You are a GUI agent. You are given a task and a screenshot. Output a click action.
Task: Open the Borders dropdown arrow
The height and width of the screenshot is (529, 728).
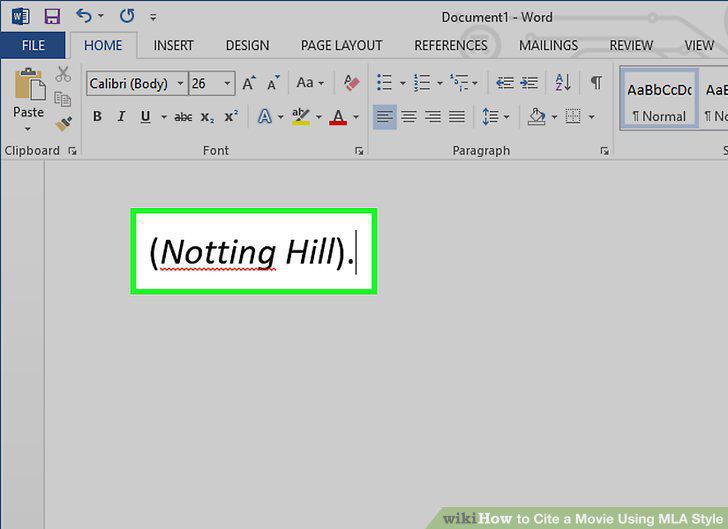coord(592,117)
